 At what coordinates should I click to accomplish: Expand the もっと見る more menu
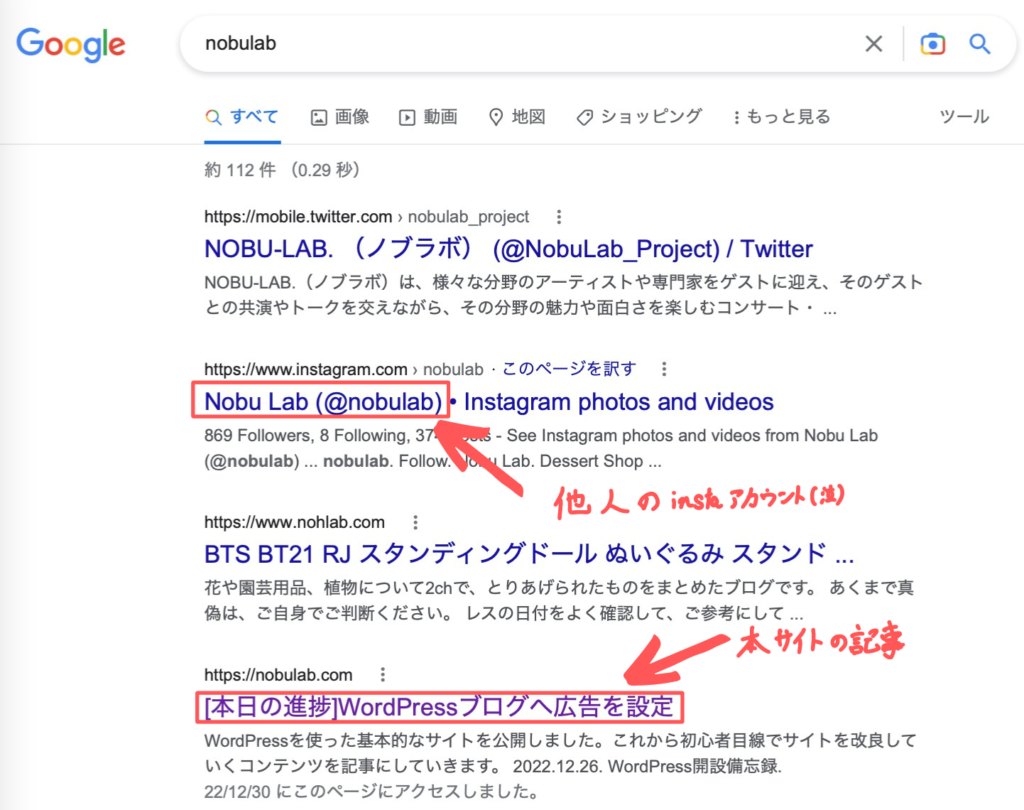781,117
